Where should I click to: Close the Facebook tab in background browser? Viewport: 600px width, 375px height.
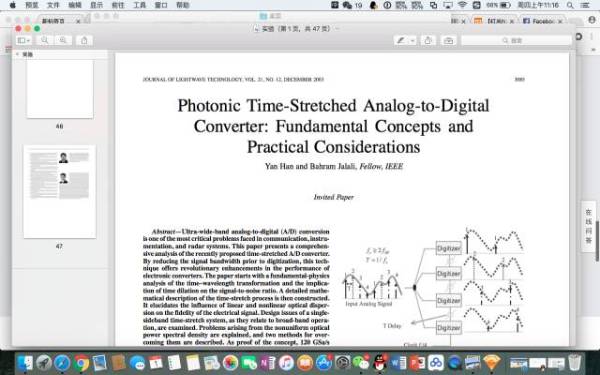coord(560,21)
